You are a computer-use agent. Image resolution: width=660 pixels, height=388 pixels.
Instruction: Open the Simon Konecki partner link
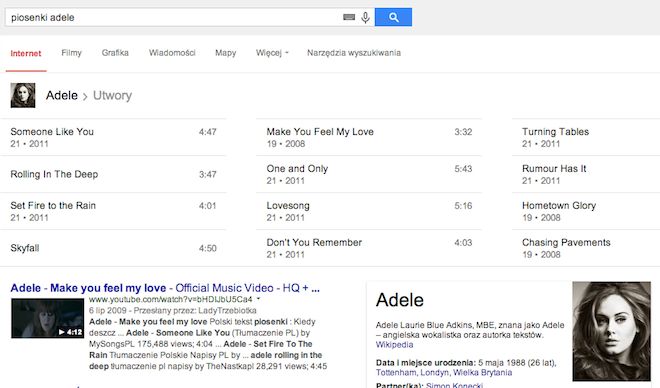point(454,385)
